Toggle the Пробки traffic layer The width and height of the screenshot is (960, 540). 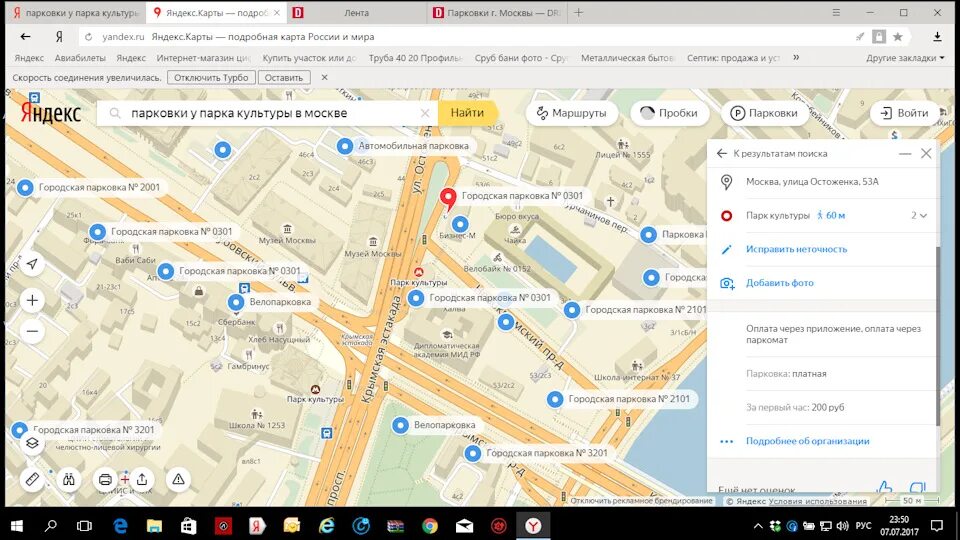pos(670,113)
